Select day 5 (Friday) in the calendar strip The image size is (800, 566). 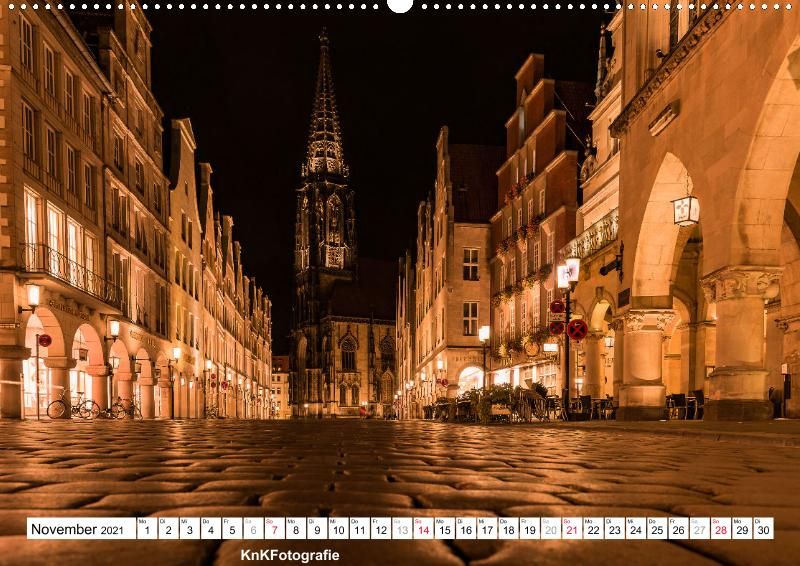(x=232, y=528)
